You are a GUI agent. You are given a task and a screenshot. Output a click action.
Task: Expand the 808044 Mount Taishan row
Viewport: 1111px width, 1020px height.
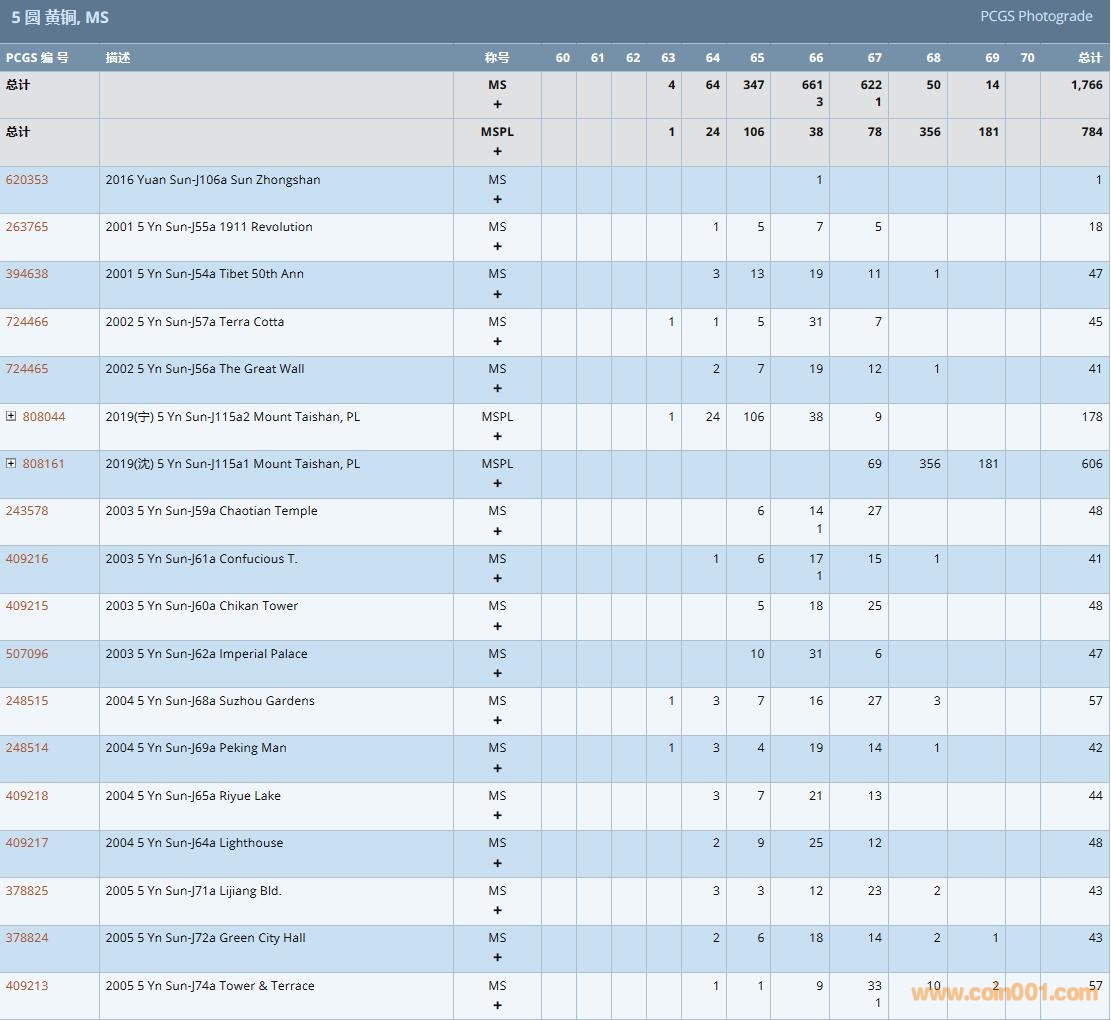11,417
